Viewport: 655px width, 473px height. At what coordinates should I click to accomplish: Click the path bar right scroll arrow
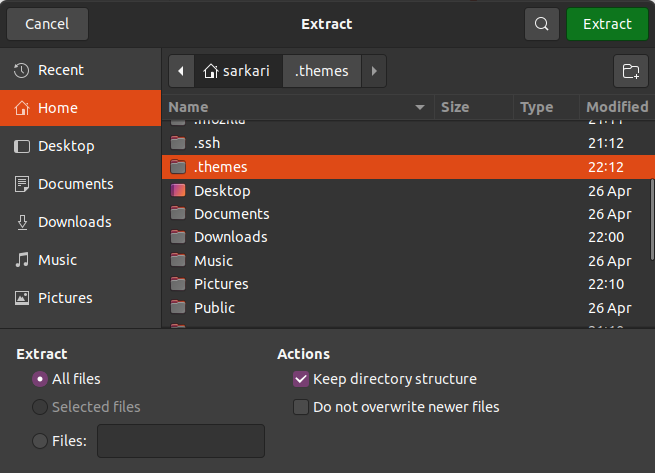pyautogui.click(x=374, y=71)
